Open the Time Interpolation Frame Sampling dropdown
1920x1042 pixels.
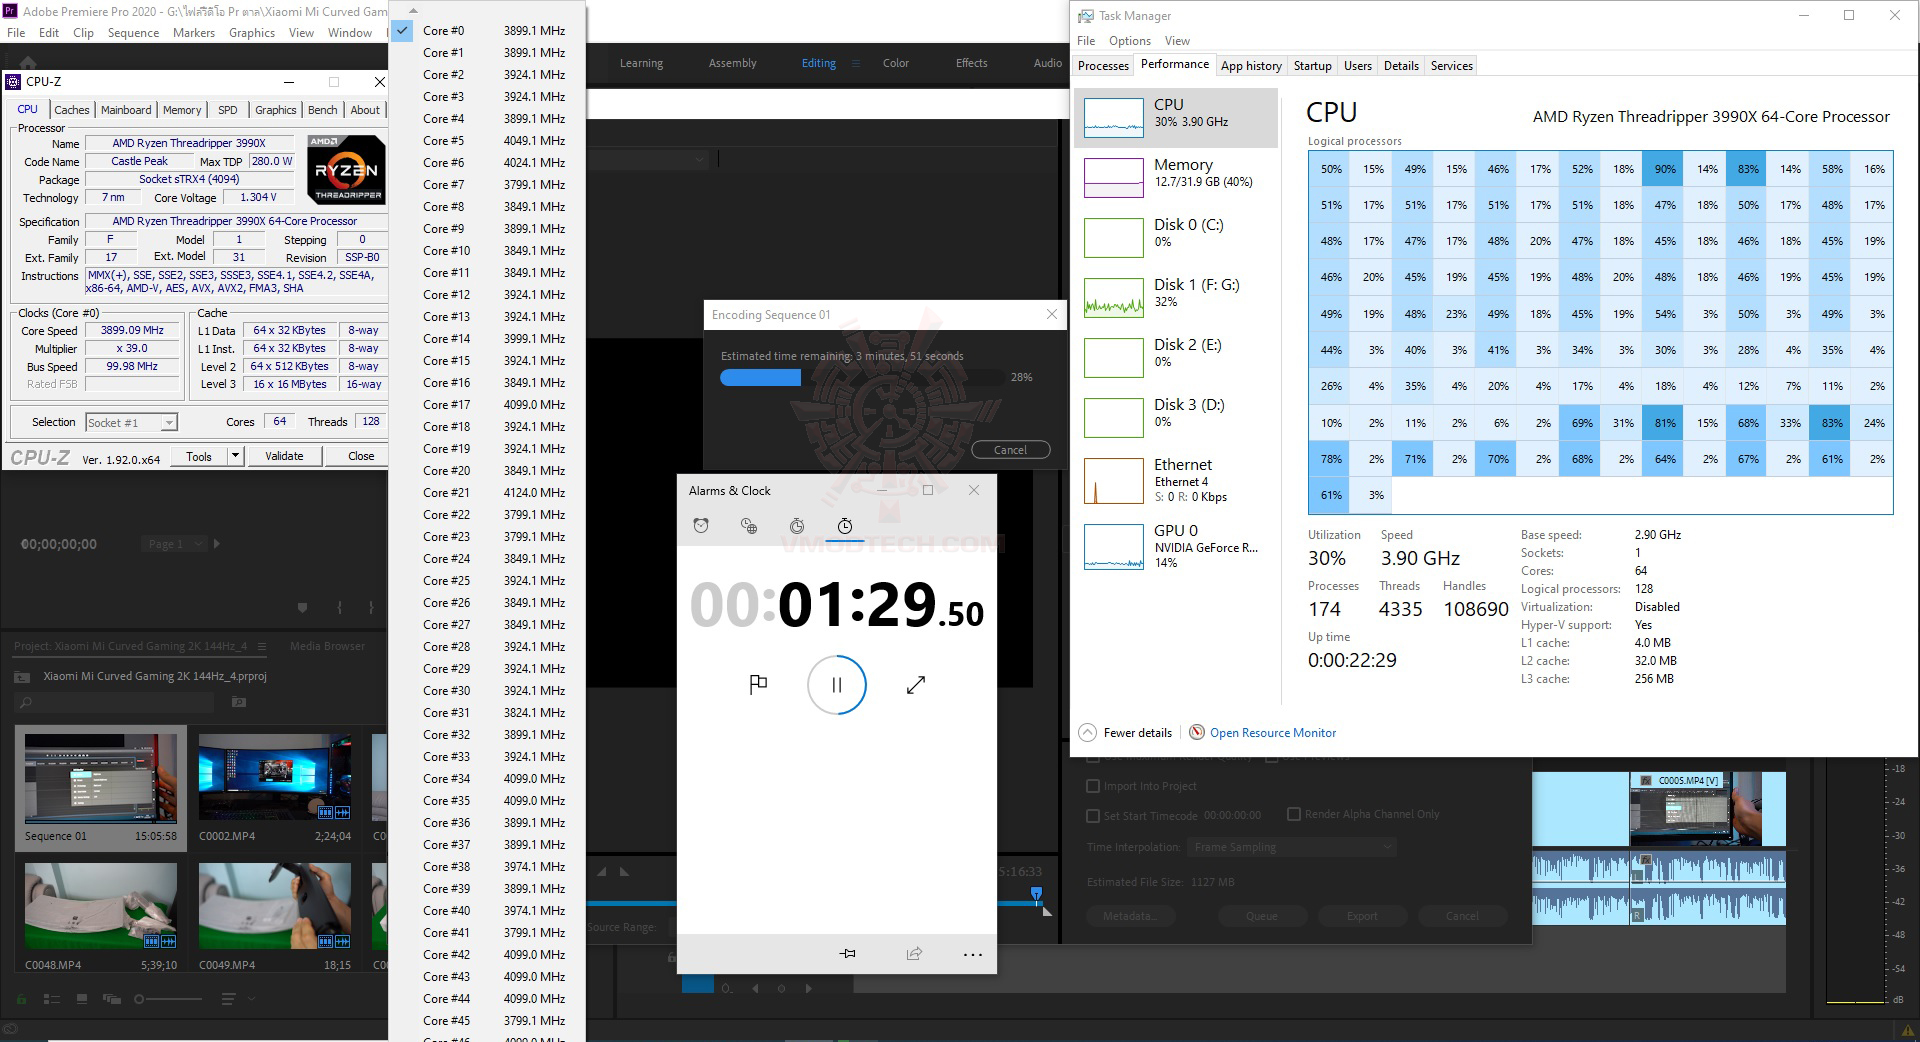click(x=1291, y=847)
